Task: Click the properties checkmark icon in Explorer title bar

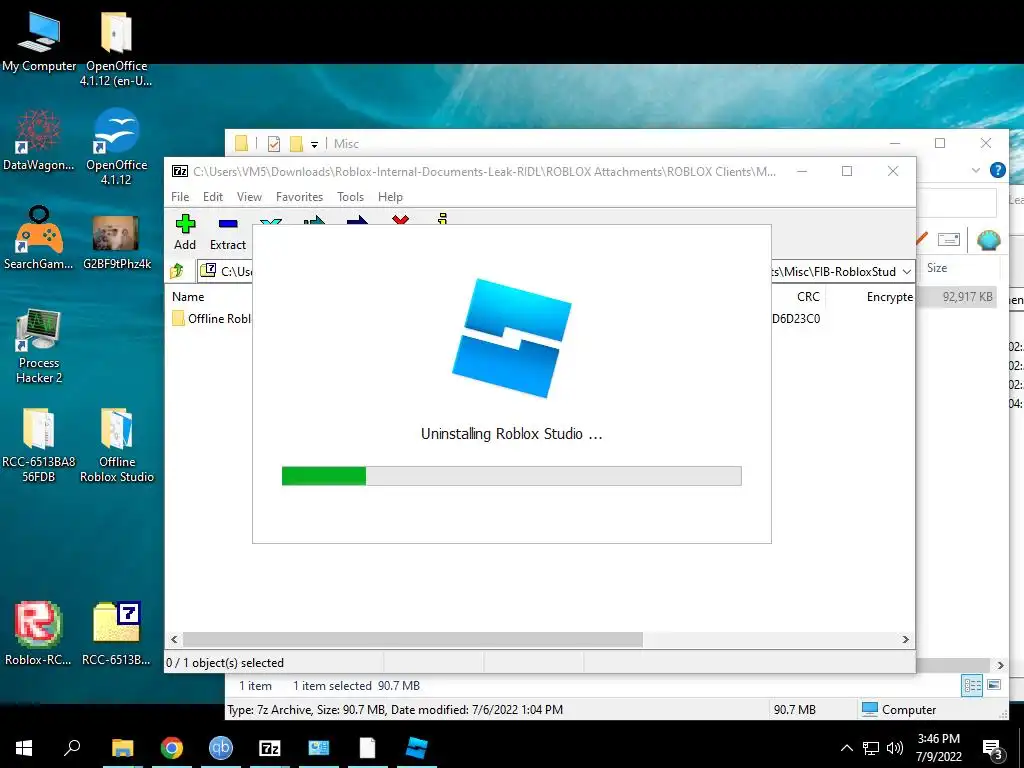Action: [x=274, y=144]
